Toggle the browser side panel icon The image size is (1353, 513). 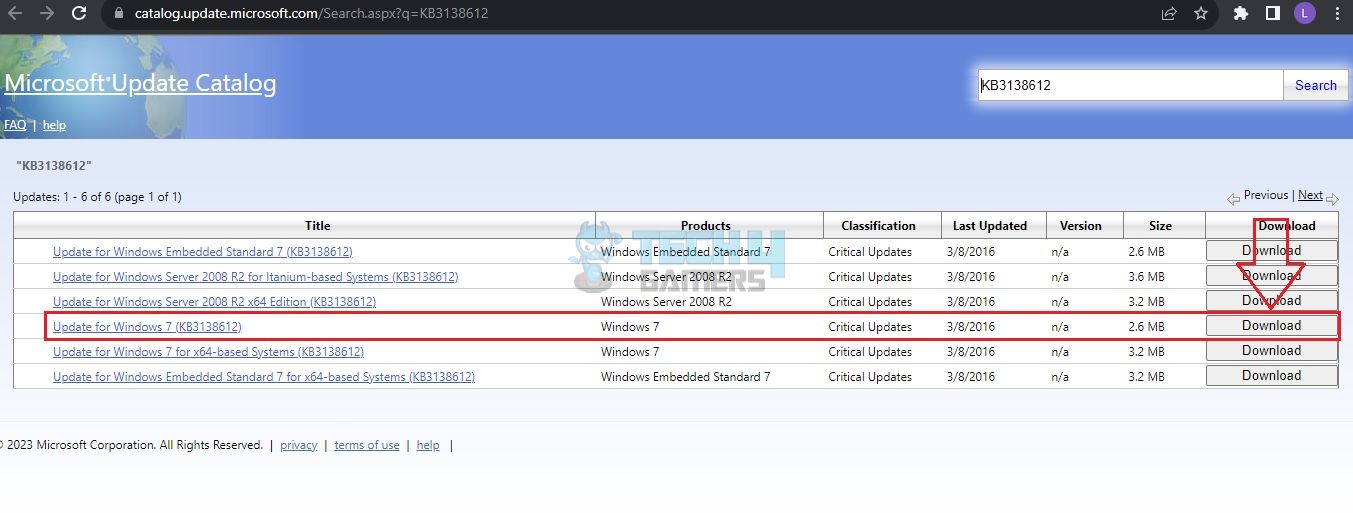[1273, 14]
